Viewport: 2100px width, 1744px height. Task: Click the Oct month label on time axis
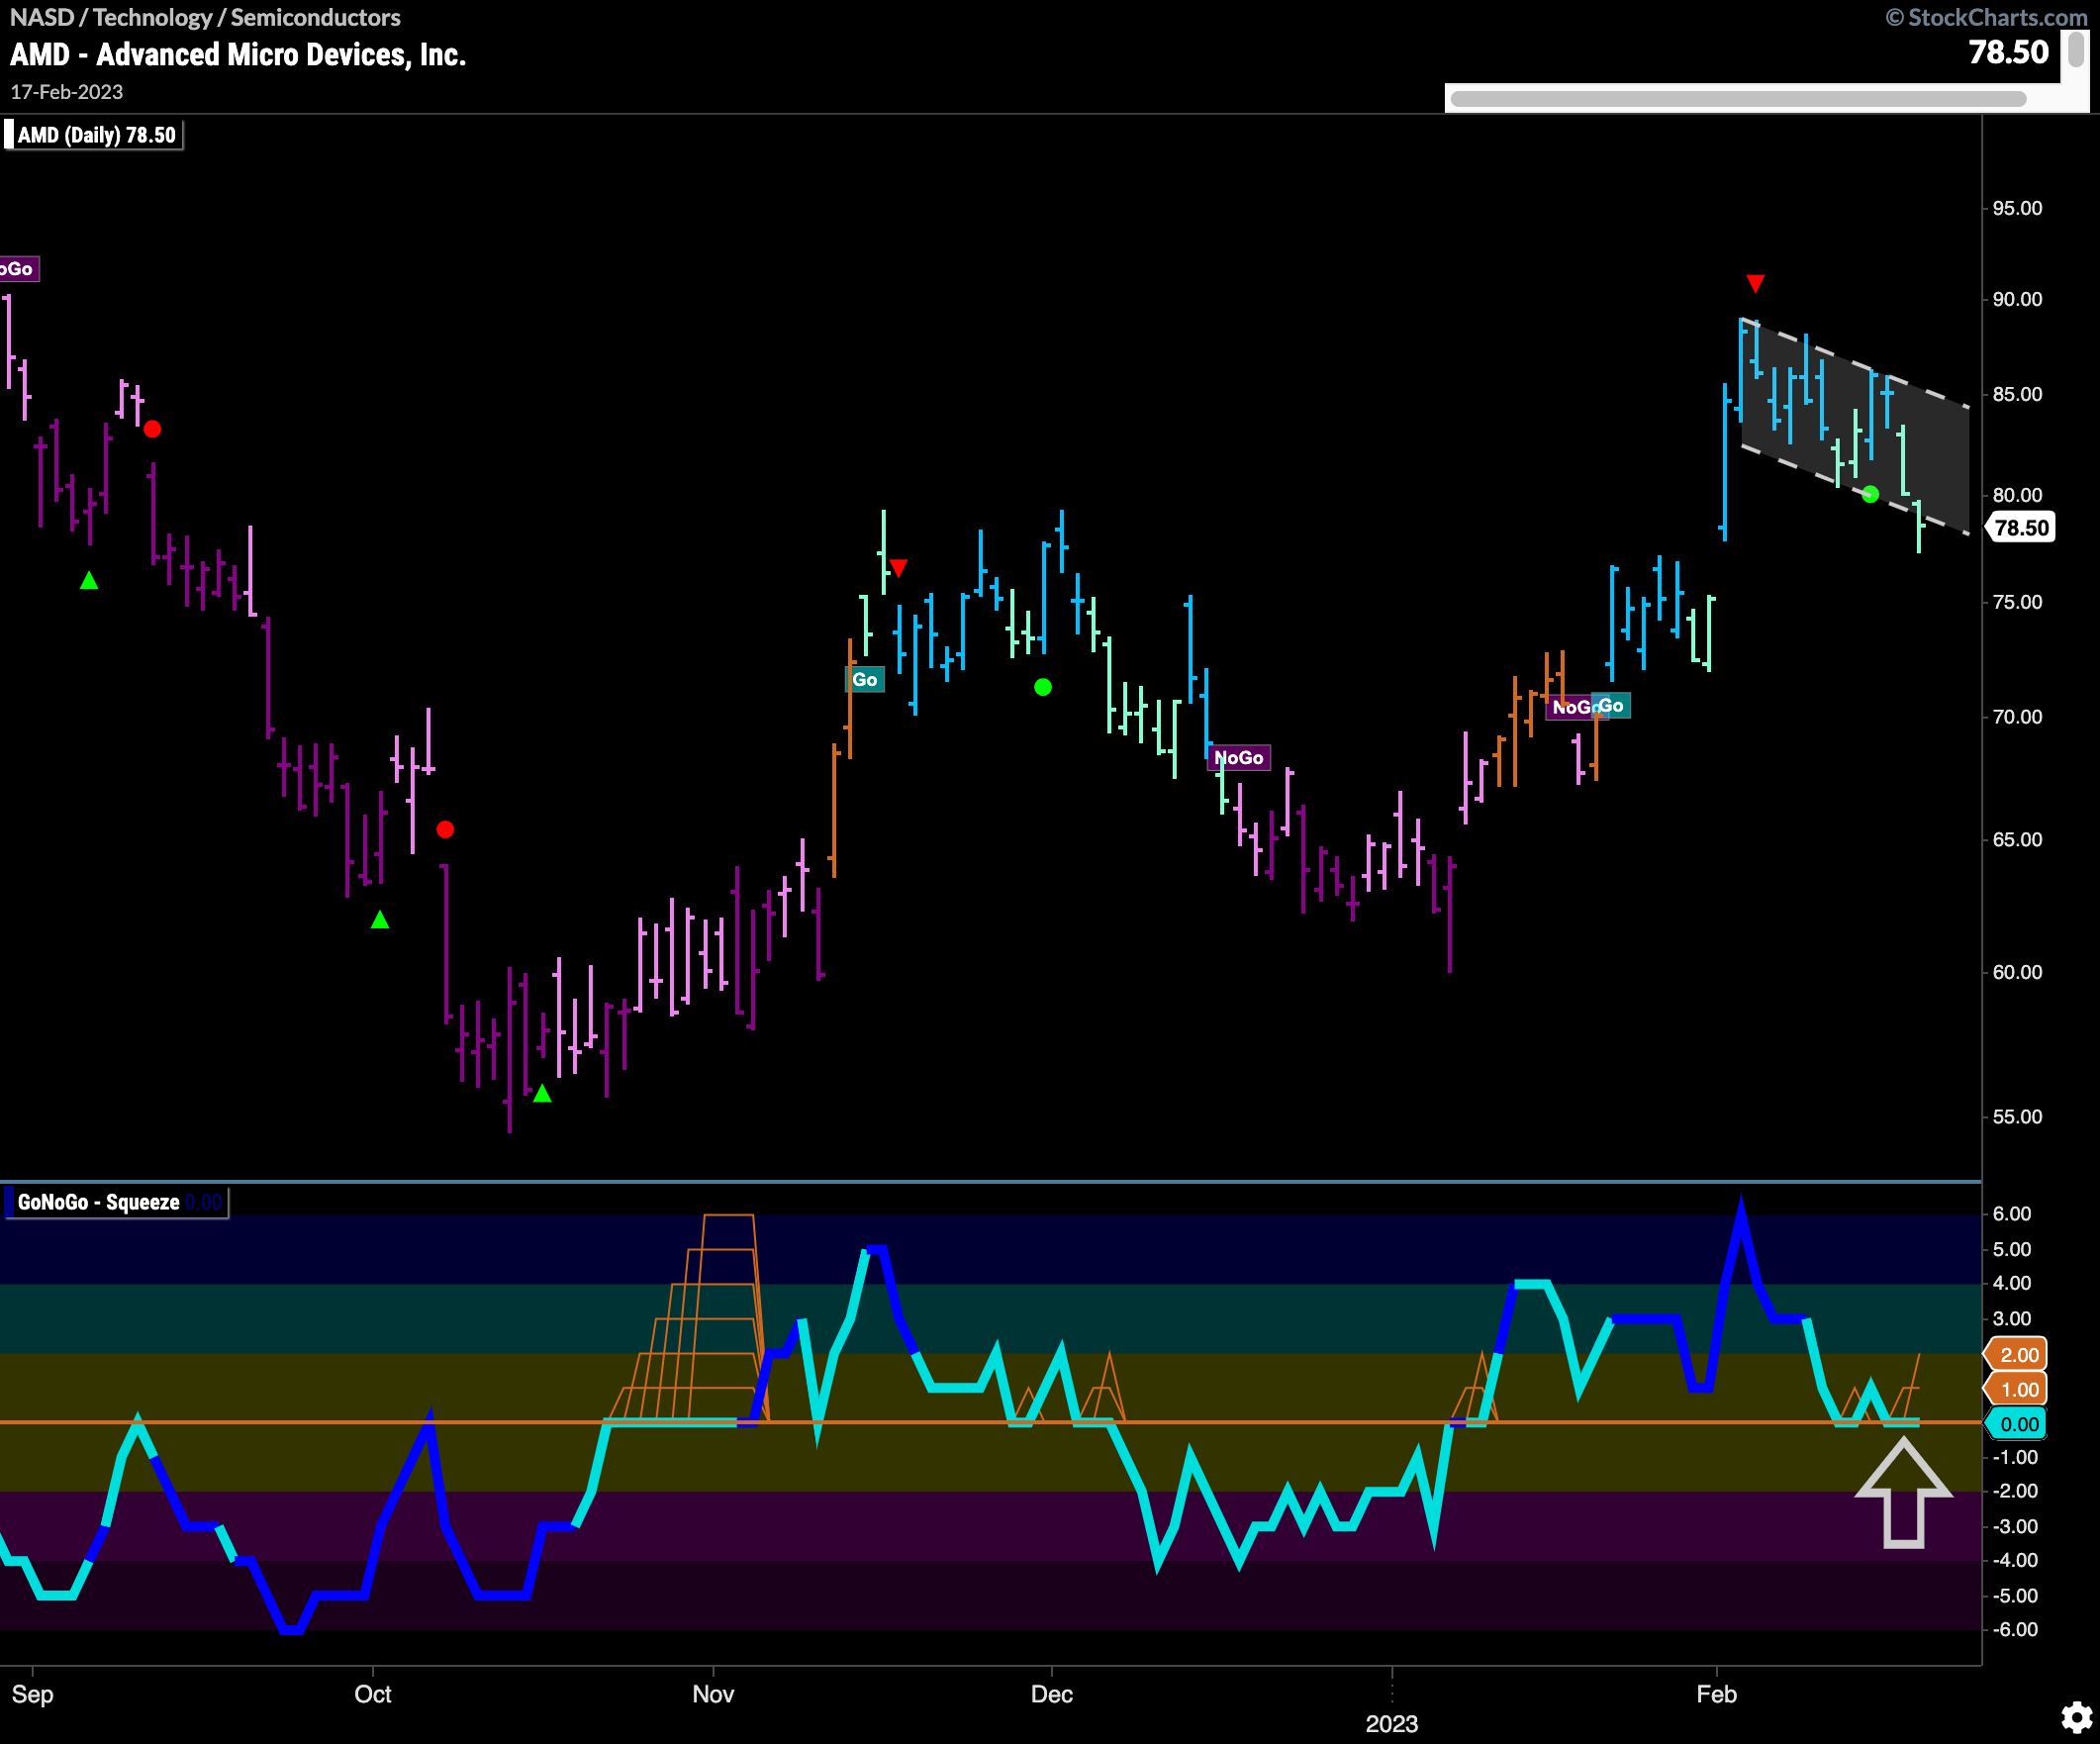click(373, 1694)
